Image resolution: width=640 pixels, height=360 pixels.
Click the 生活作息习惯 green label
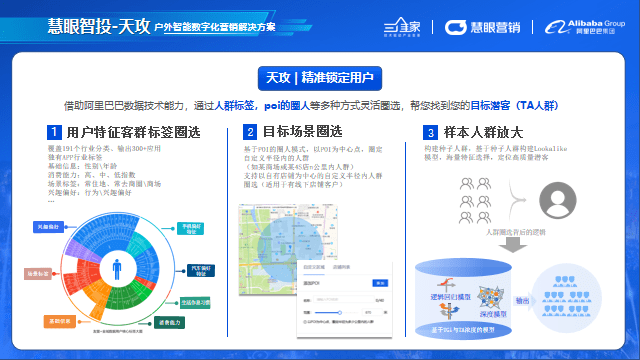tap(195, 302)
